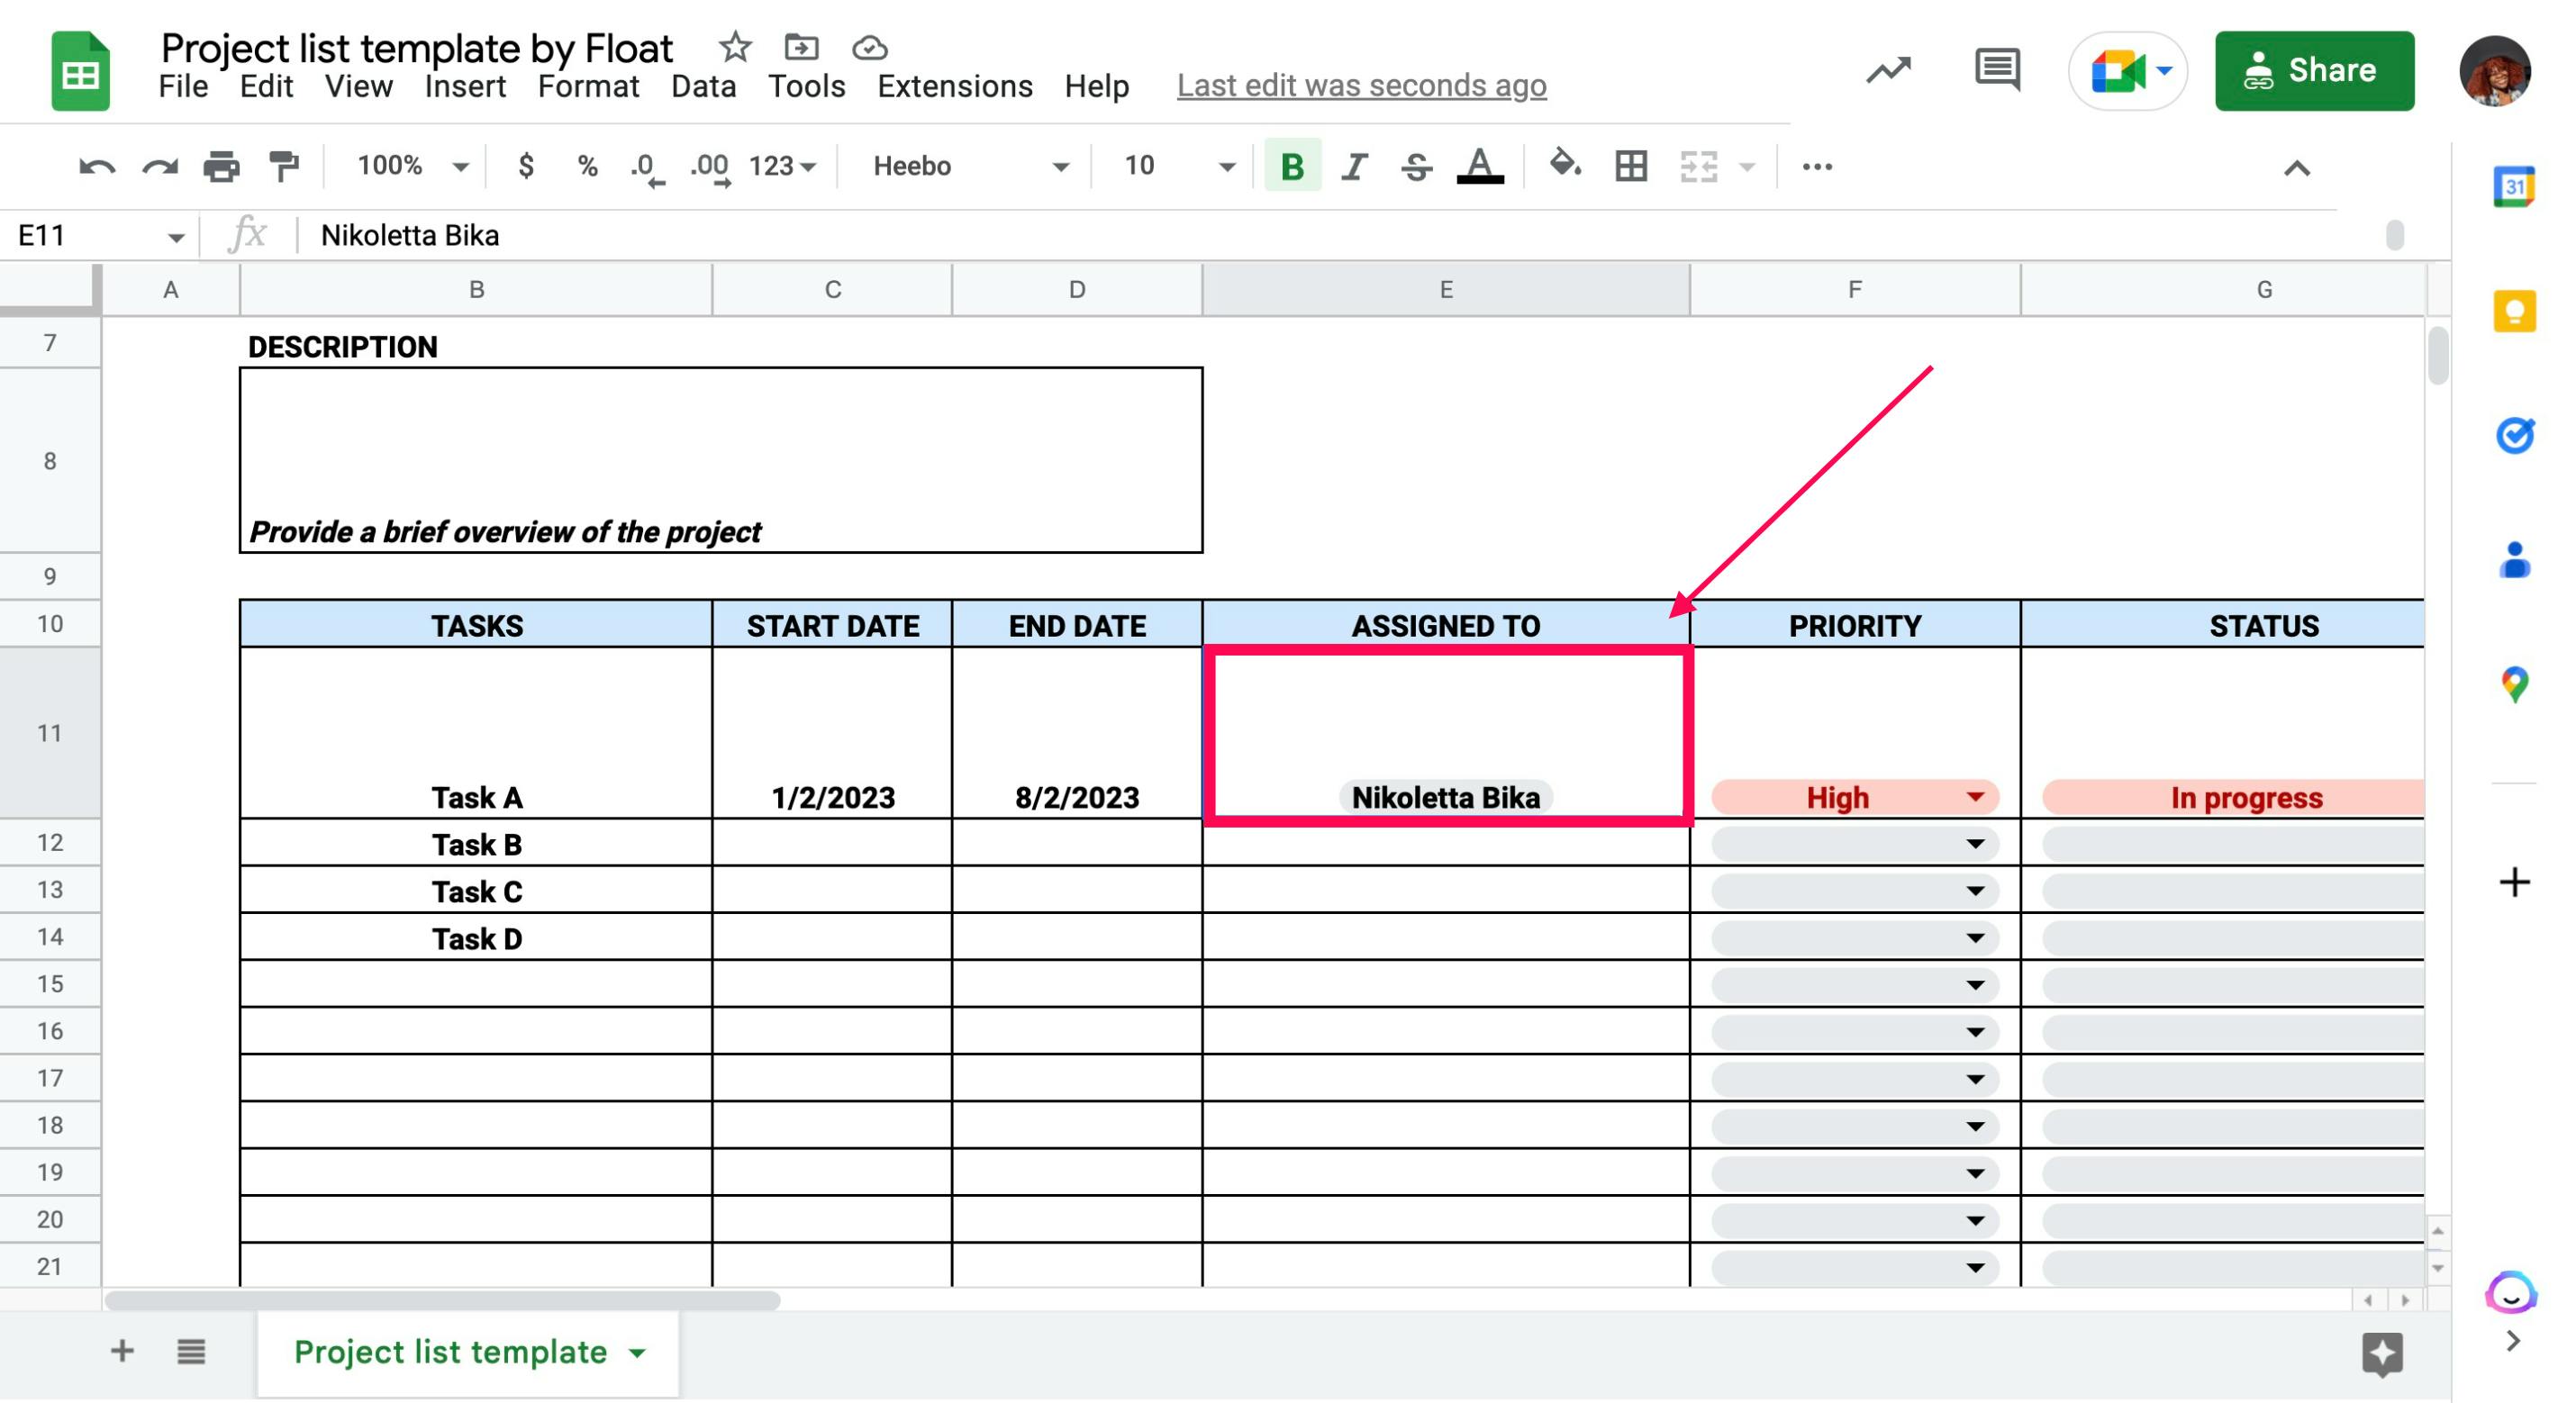Click the Bold formatting icon
2576x1403 pixels.
[1291, 166]
